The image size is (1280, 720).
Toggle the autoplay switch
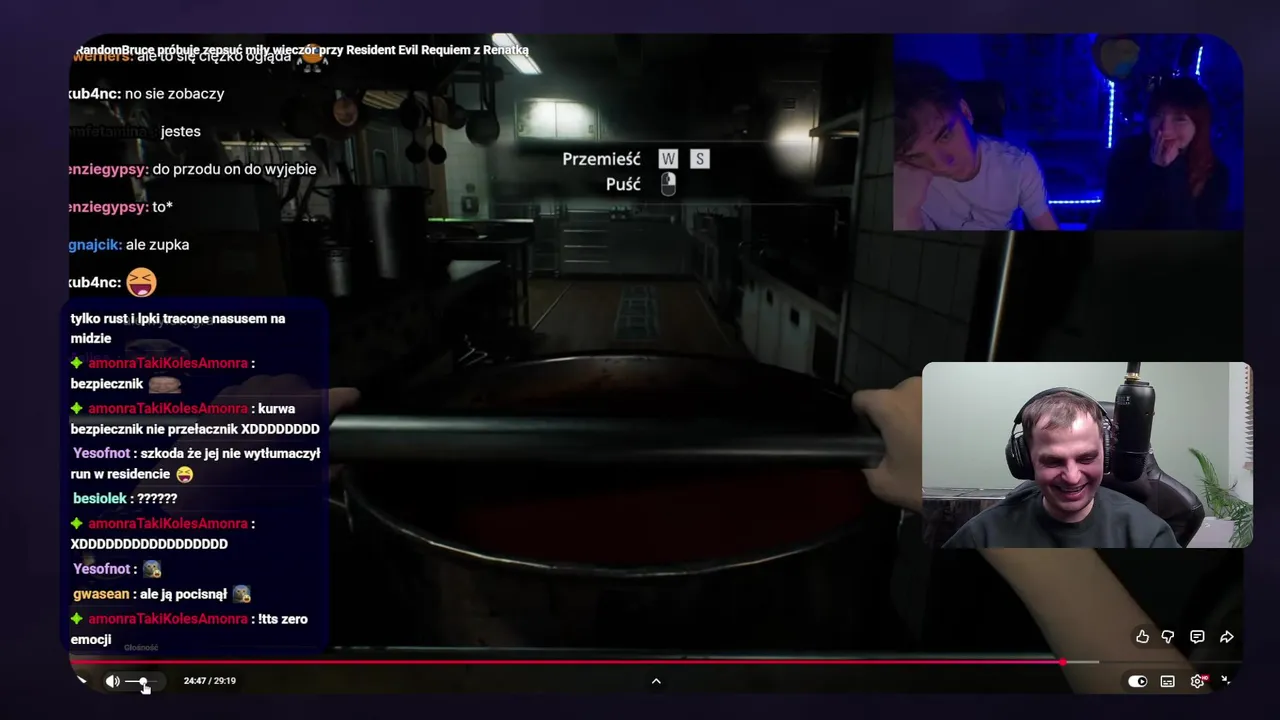click(x=1138, y=681)
